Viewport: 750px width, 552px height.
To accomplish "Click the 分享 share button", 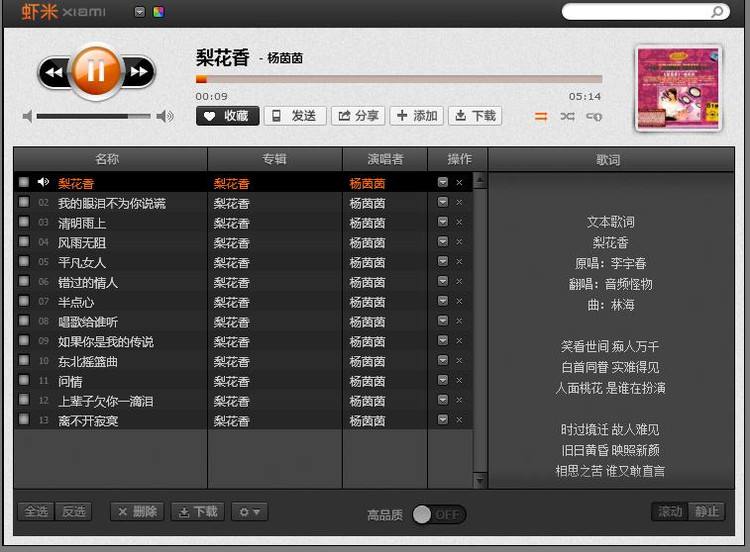I will (x=358, y=116).
